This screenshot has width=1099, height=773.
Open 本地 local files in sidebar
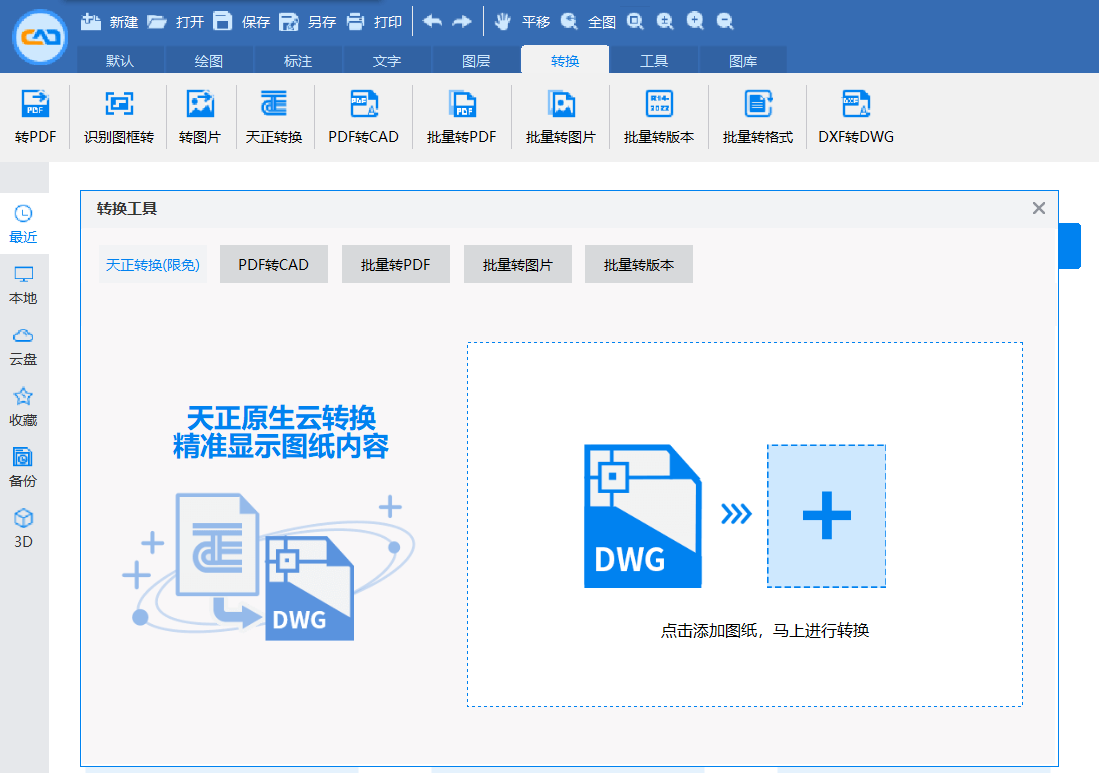coord(23,285)
